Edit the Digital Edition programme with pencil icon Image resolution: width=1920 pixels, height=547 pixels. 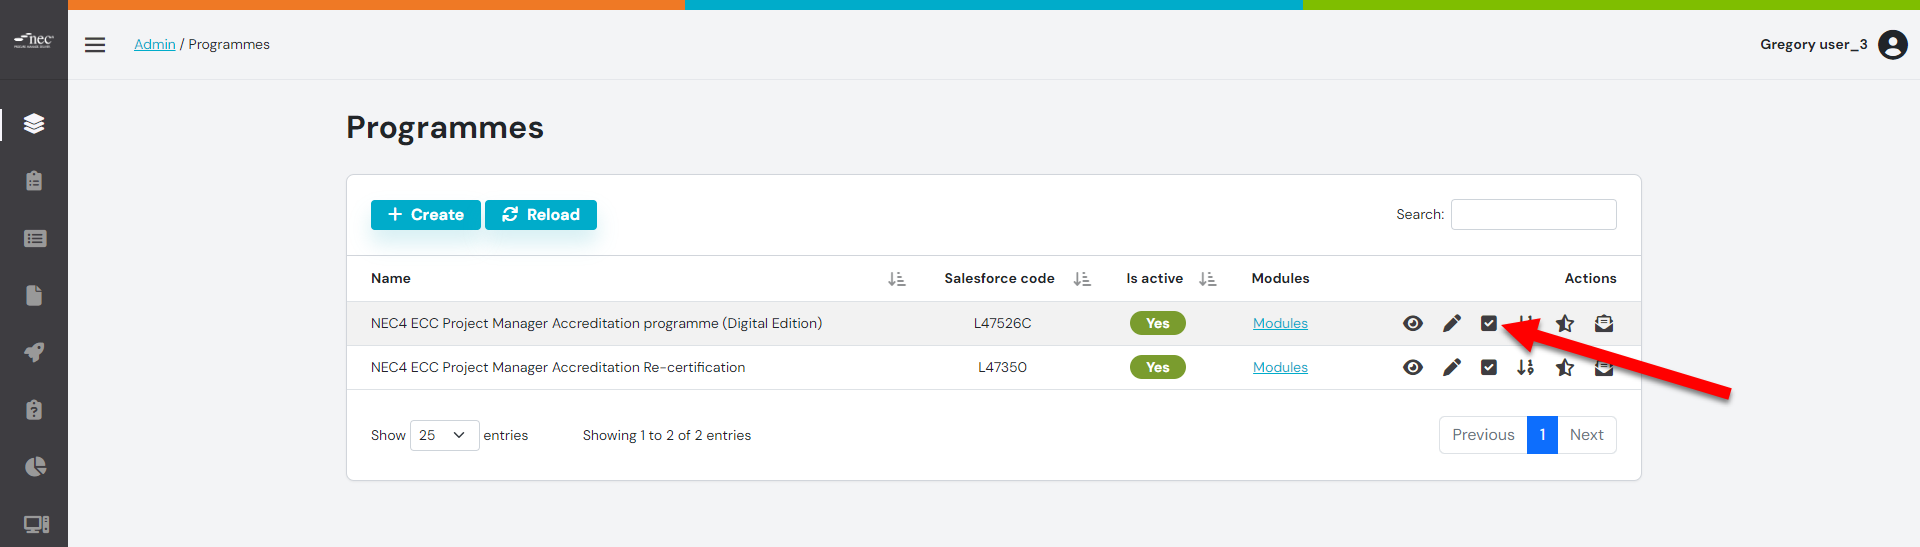coord(1451,323)
